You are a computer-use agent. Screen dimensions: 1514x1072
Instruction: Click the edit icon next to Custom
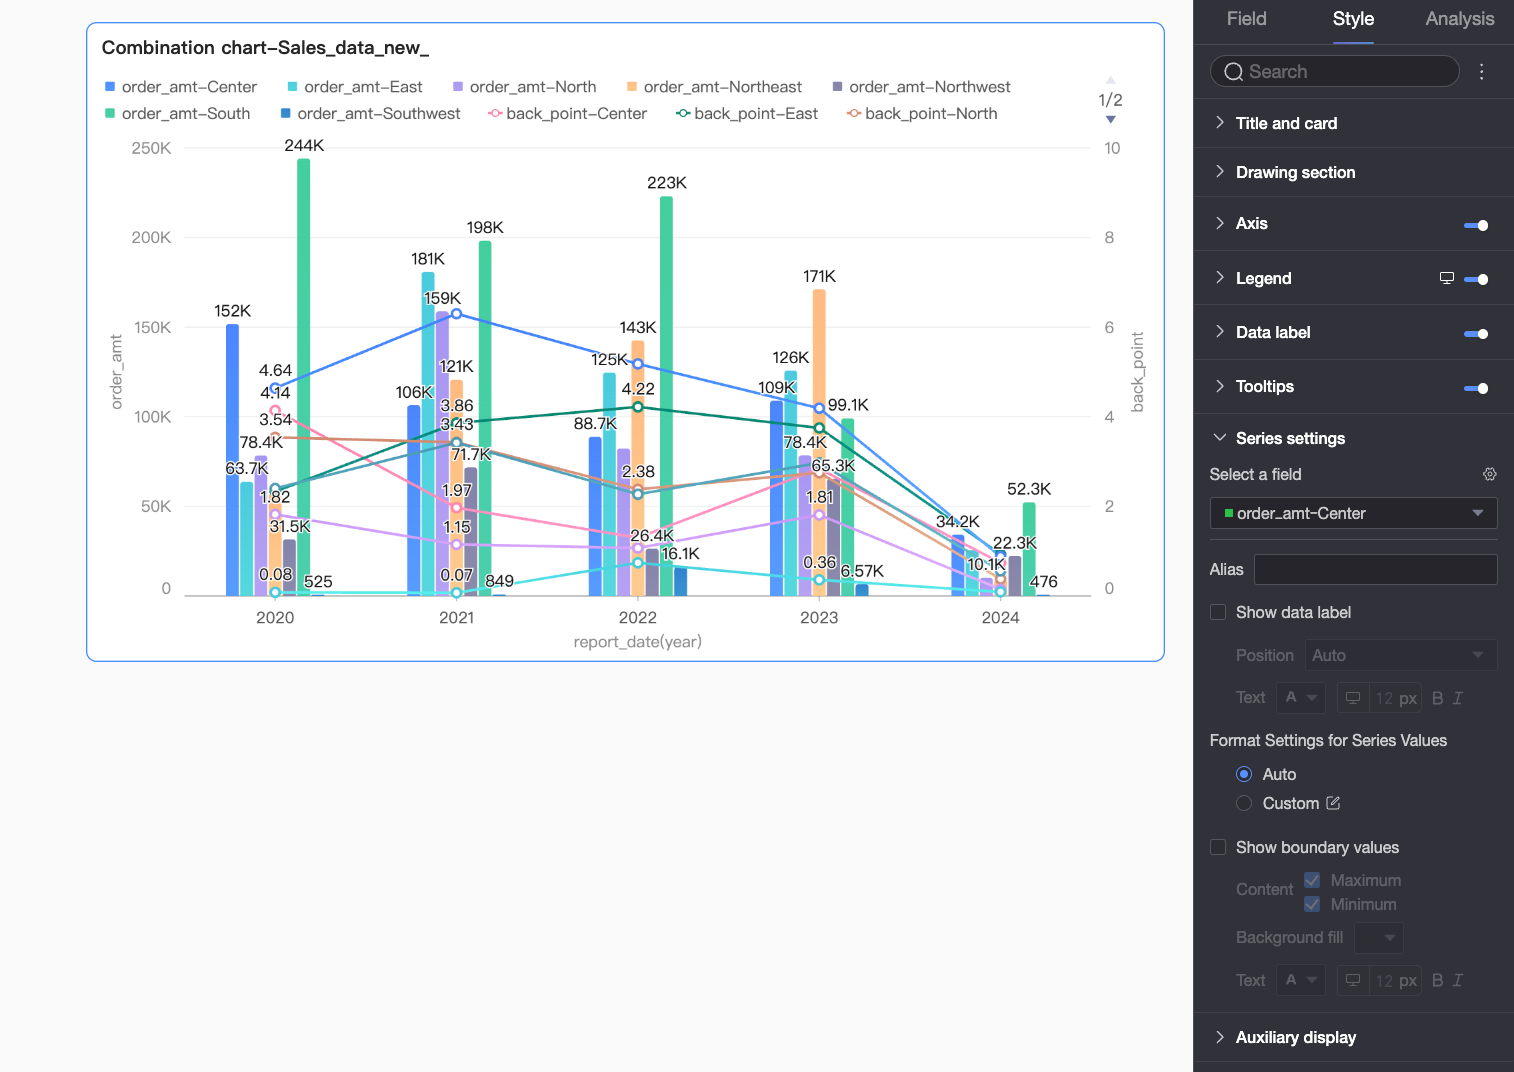coord(1333,803)
